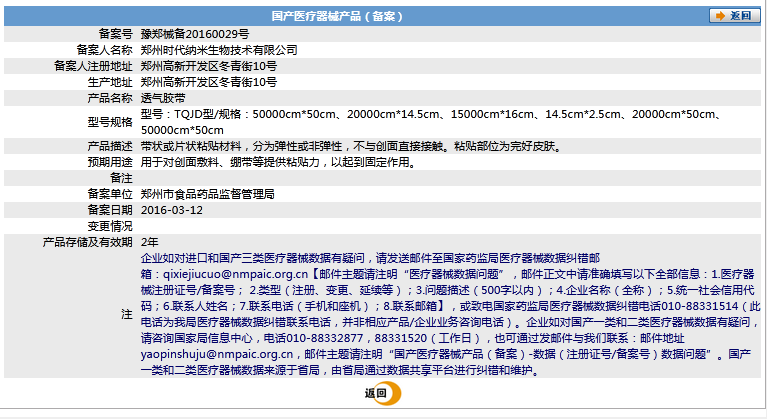Image resolution: width=767 pixels, height=419 pixels.
Task: Select product name 透气胶带
Action: (163, 98)
